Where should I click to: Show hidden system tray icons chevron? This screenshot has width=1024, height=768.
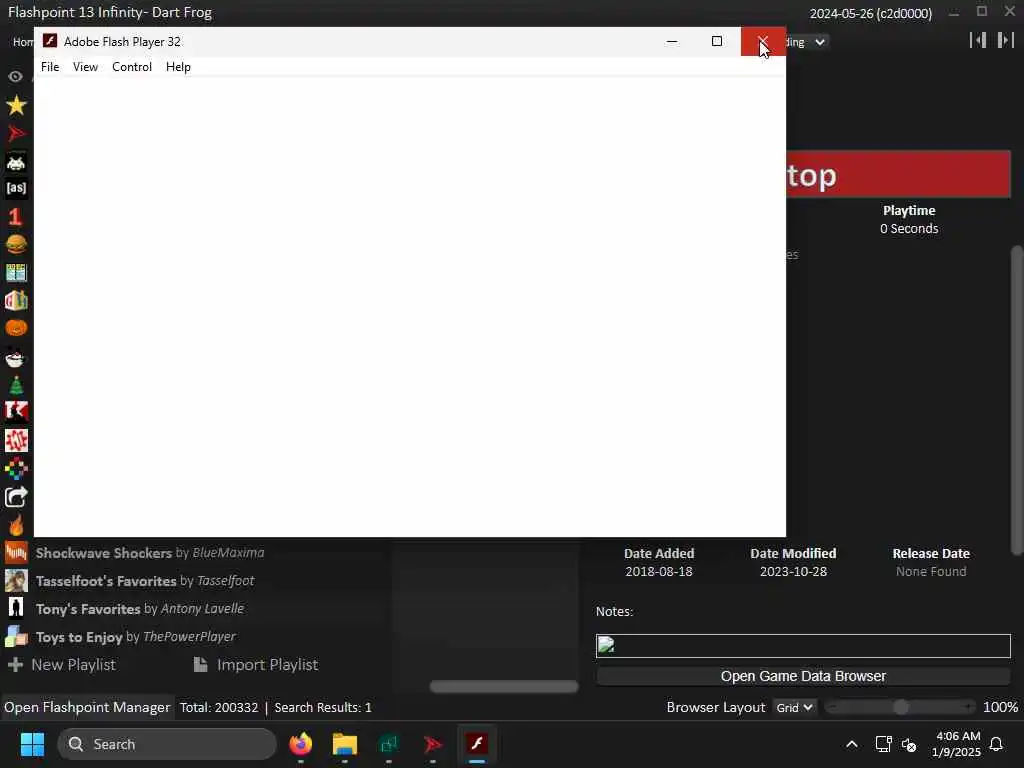pyautogui.click(x=852, y=744)
